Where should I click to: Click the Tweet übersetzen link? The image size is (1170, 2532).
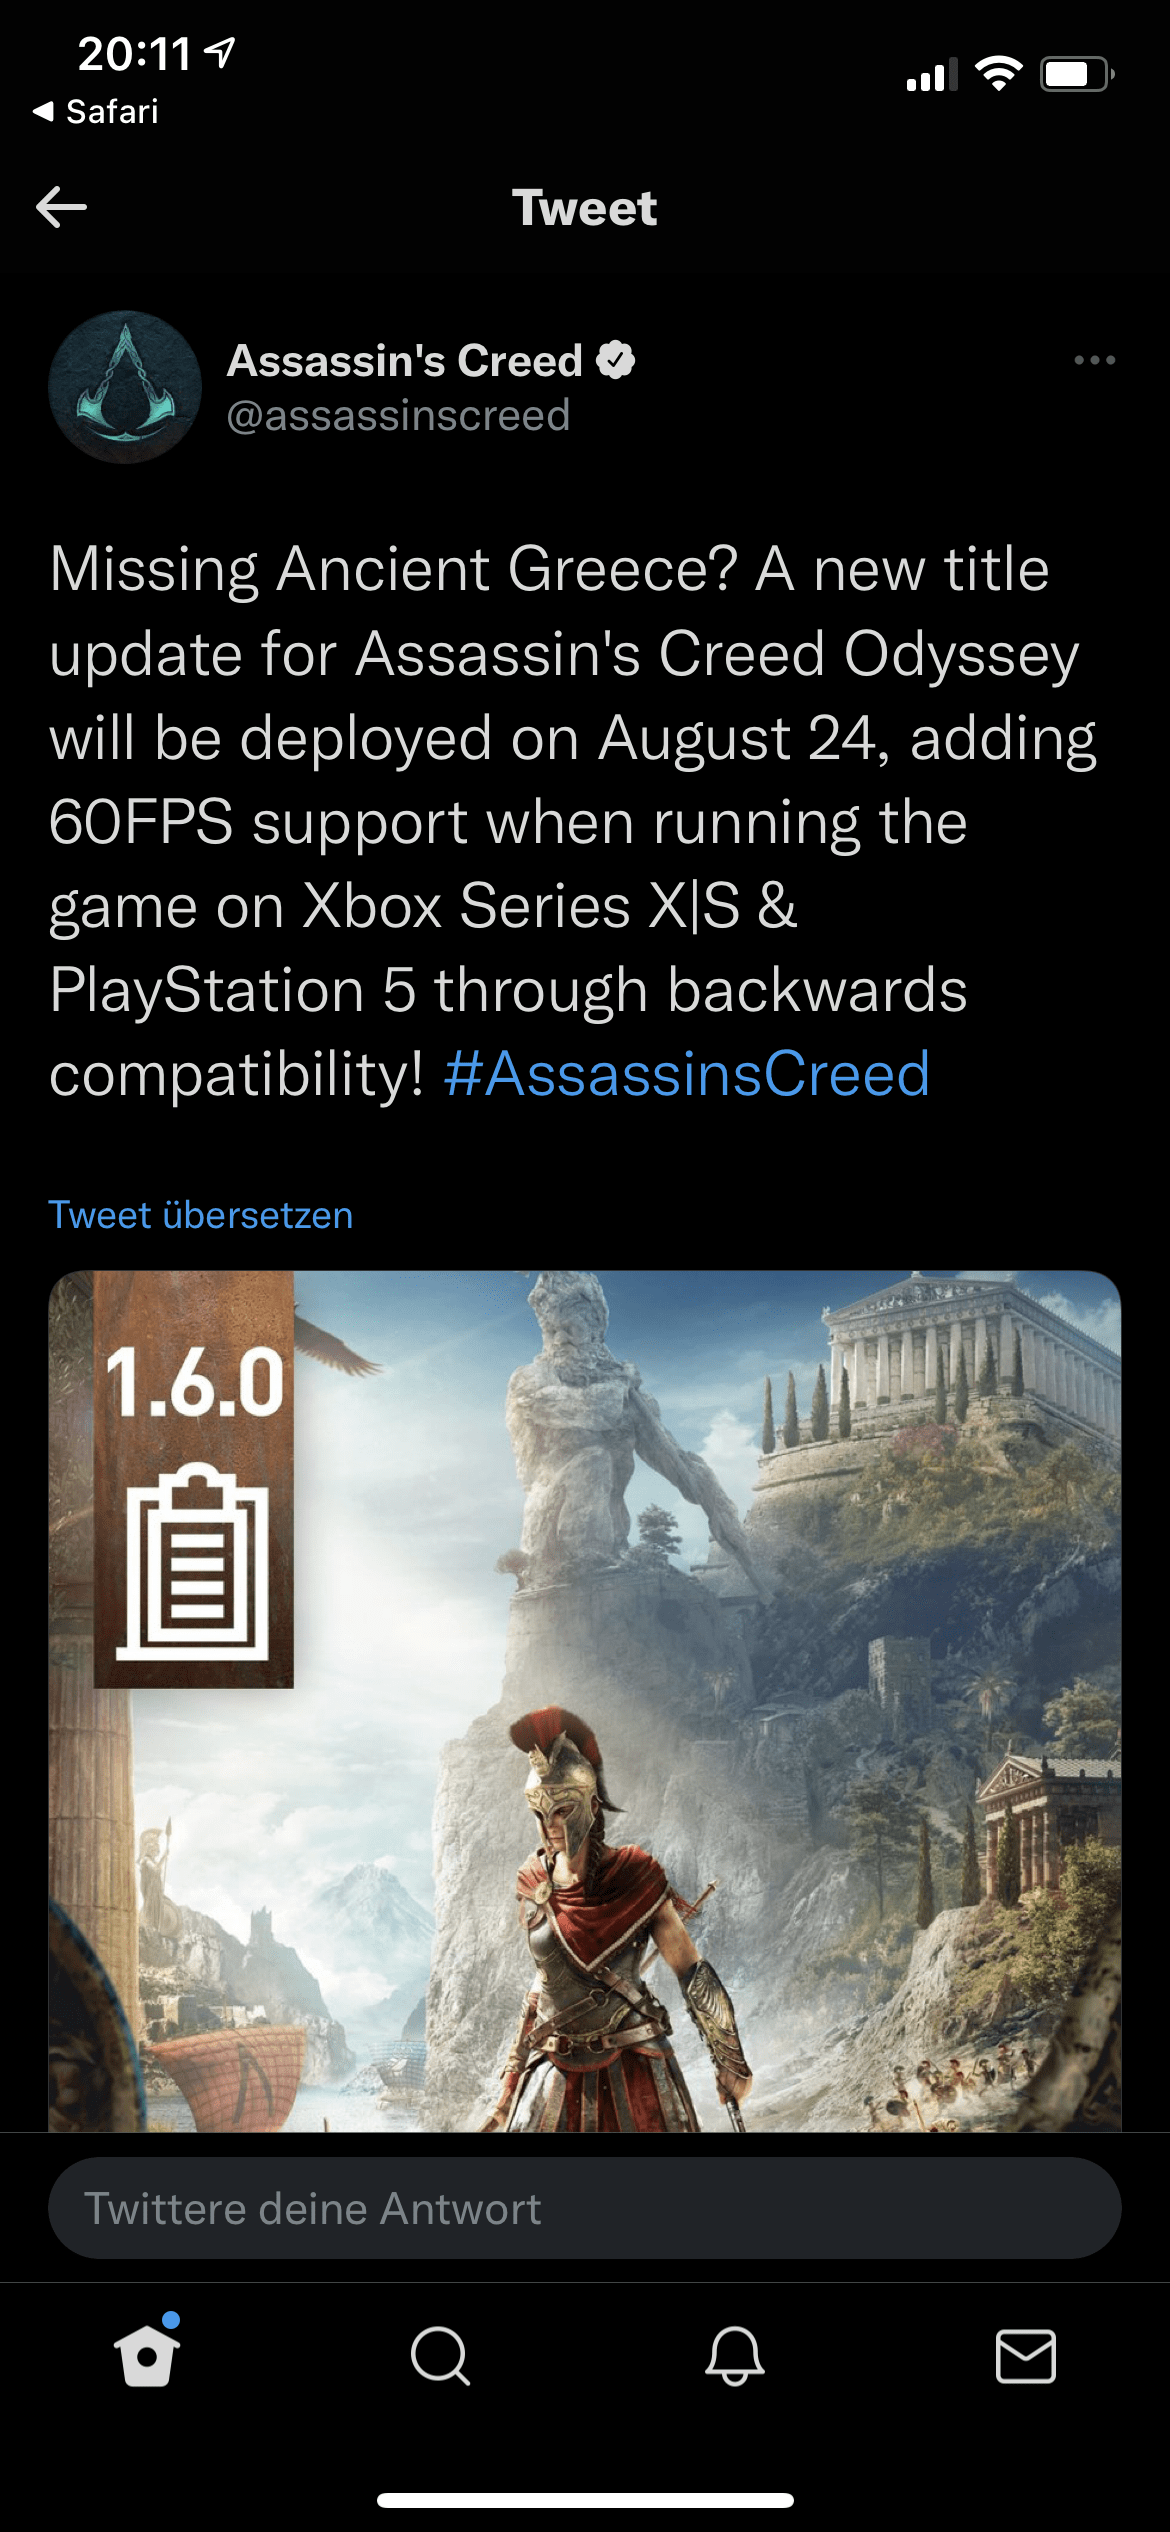point(201,1215)
